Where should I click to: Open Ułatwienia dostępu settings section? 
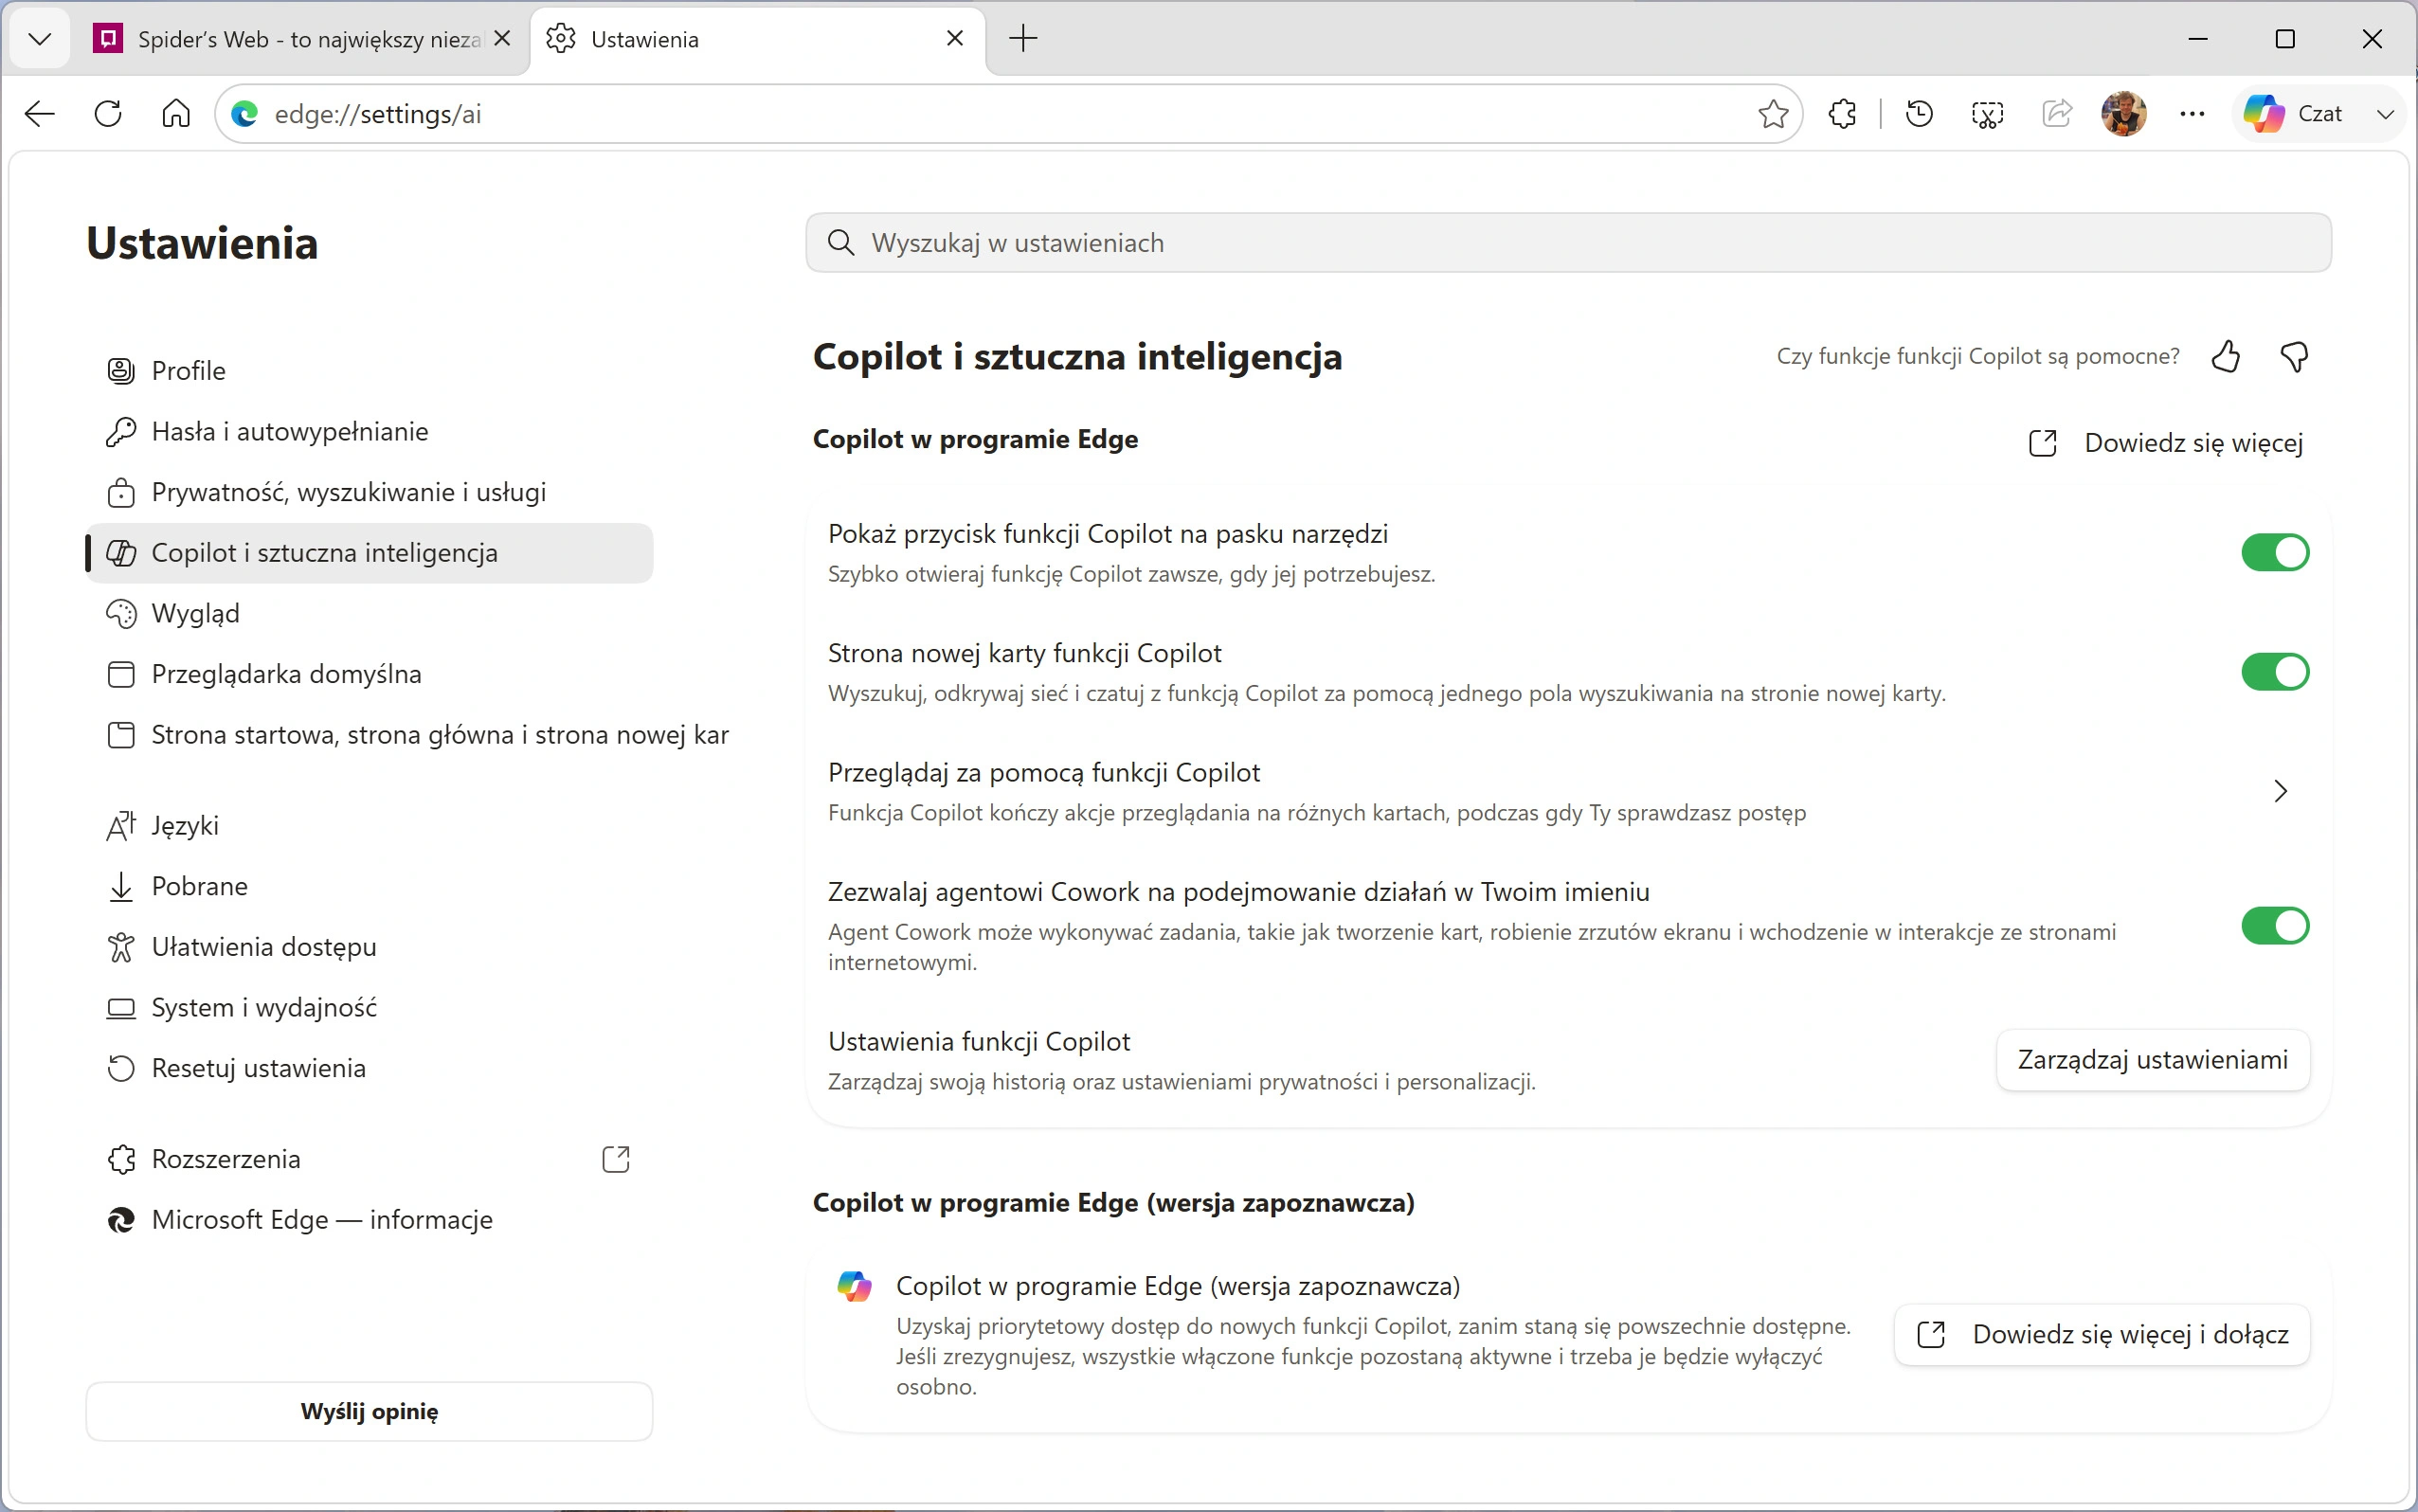tap(368, 947)
